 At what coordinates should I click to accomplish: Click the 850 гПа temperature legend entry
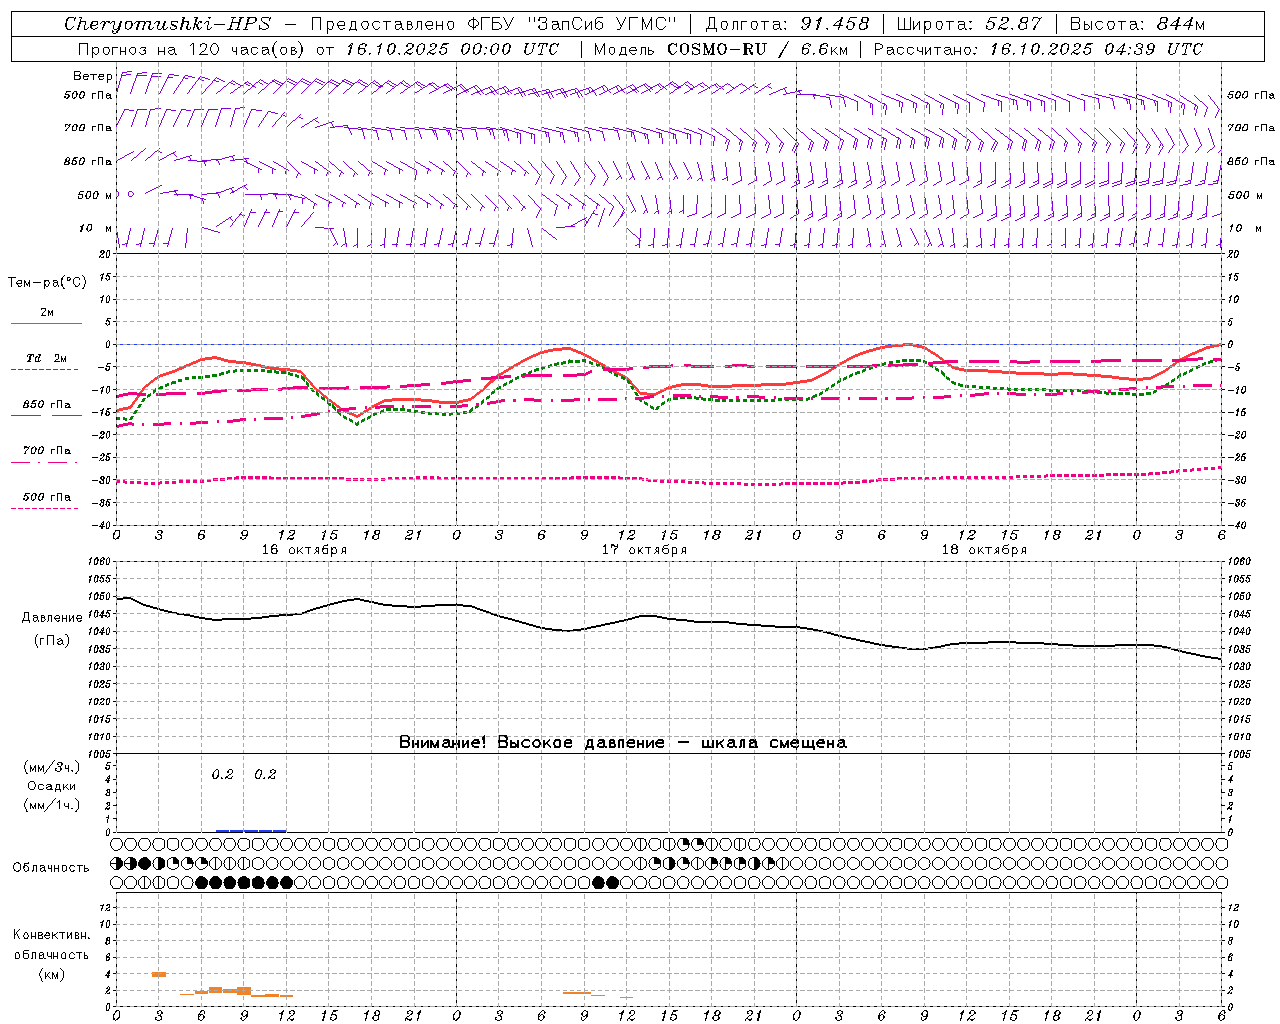[46, 405]
